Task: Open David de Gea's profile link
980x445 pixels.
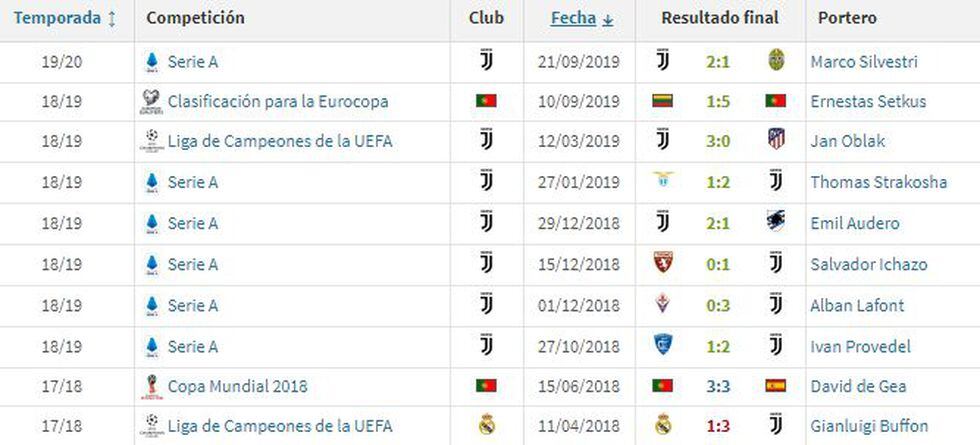Action: click(x=859, y=385)
